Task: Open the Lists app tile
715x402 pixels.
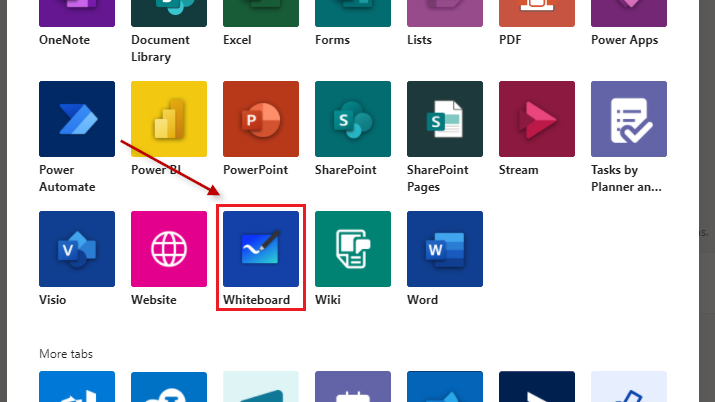Action: tap(445, 13)
